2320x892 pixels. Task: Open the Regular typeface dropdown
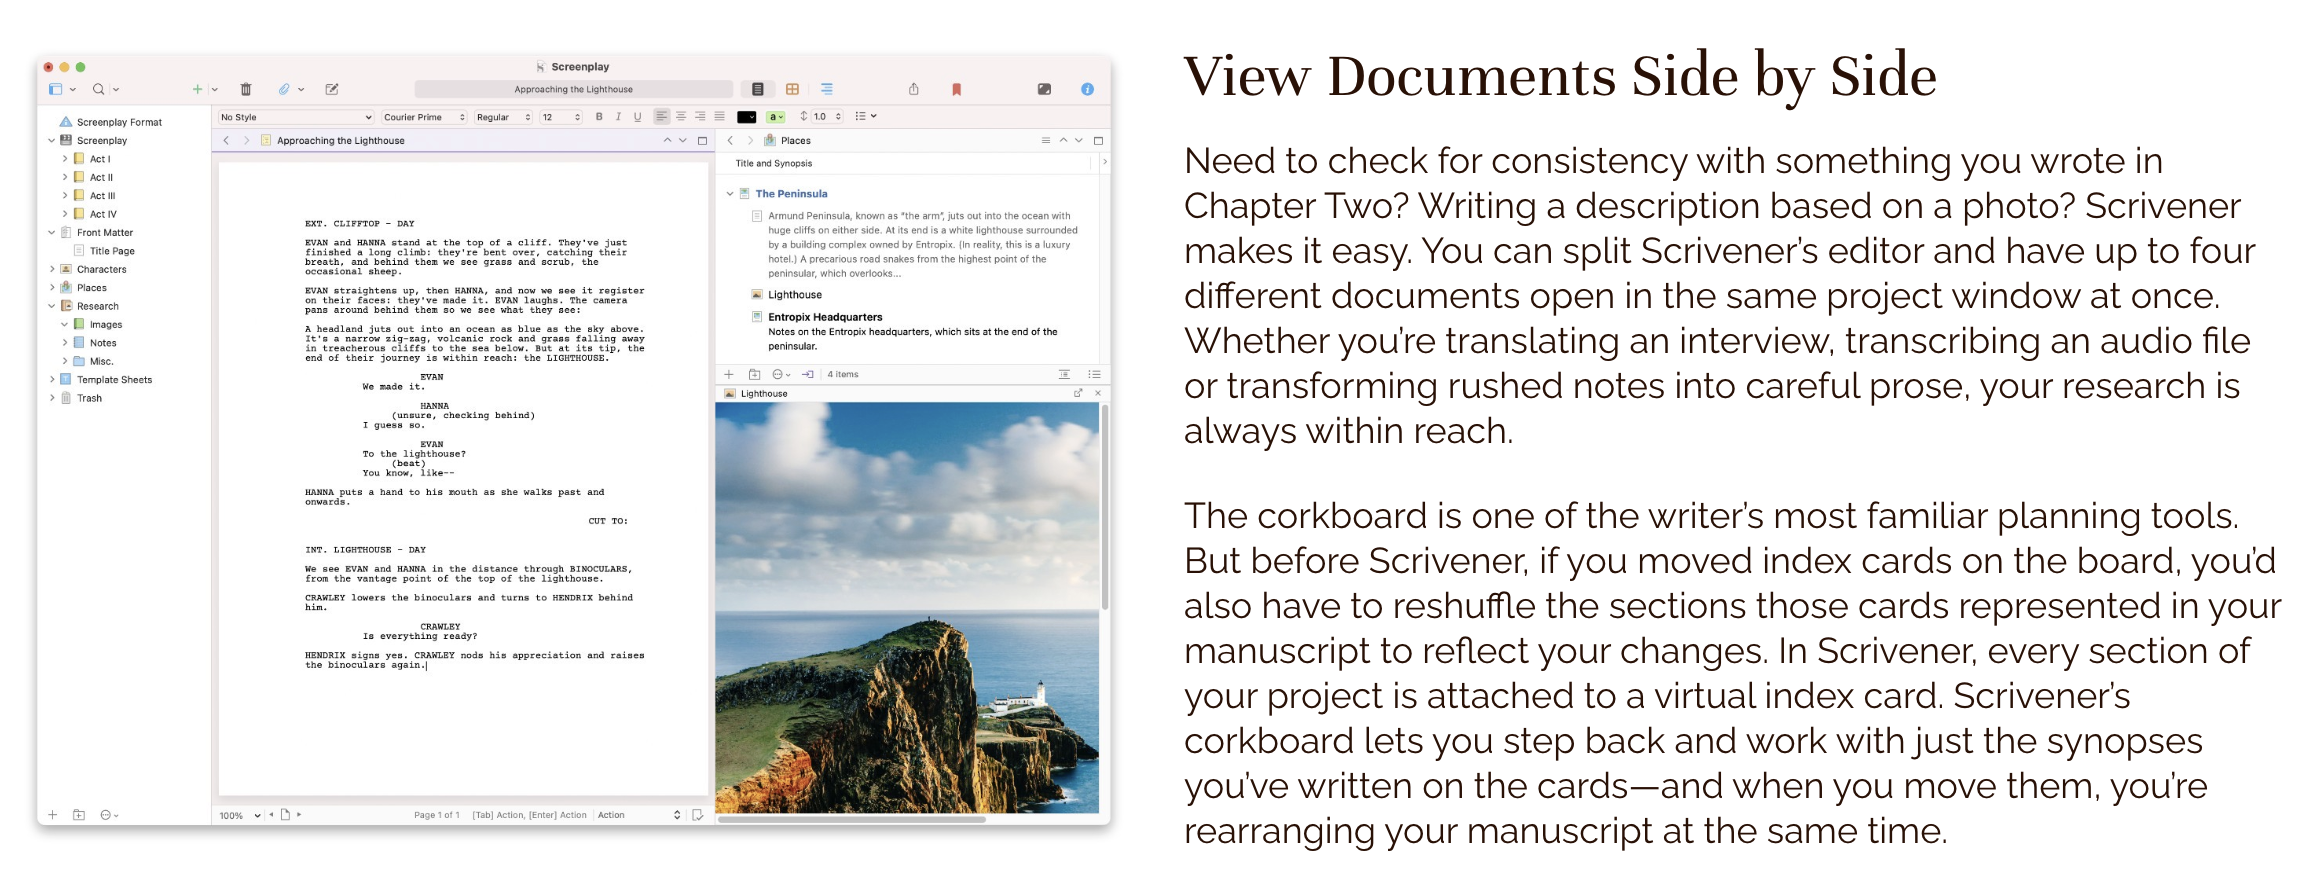(503, 117)
